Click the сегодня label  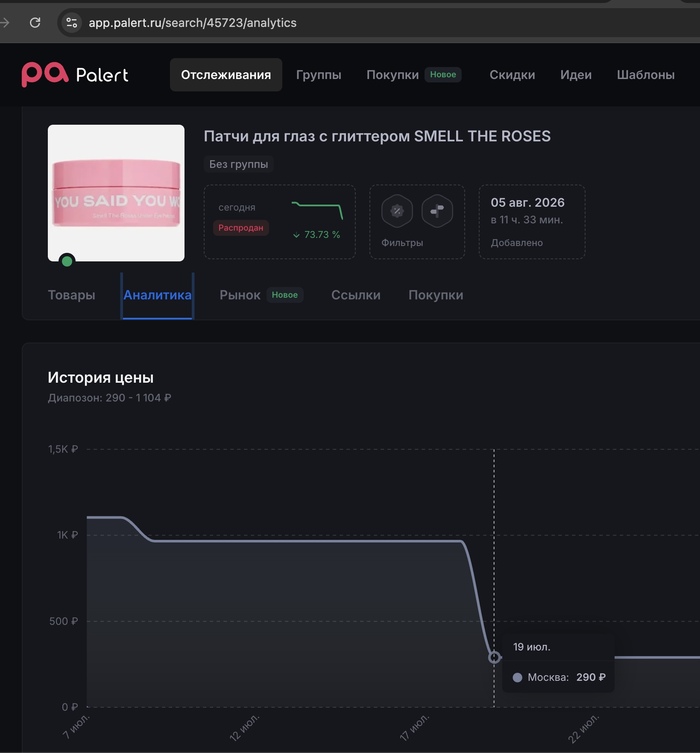(x=237, y=207)
